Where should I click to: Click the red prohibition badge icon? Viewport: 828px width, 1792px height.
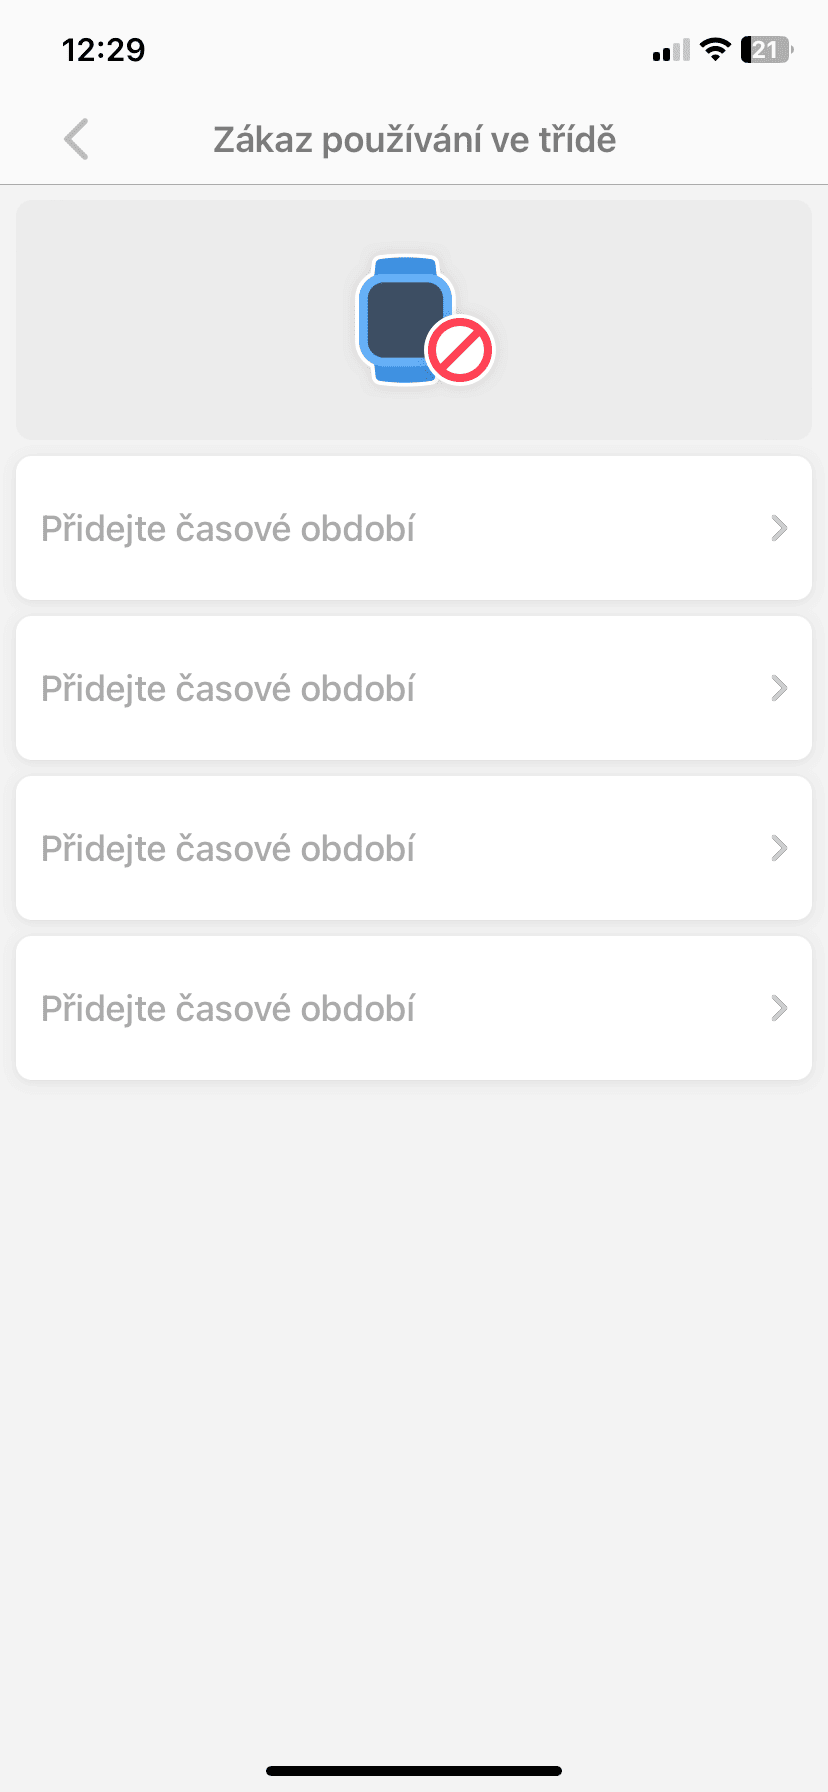click(460, 351)
